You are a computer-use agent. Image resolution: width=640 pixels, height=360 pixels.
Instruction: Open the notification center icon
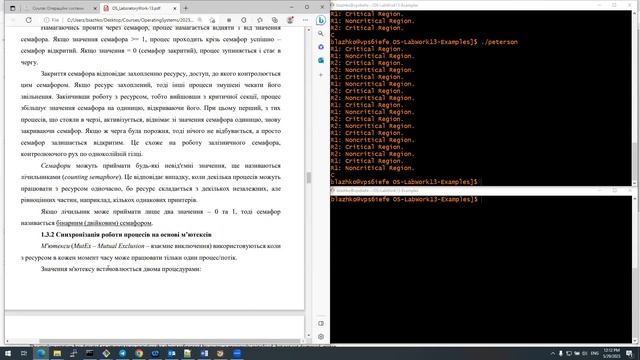[x=629, y=353]
